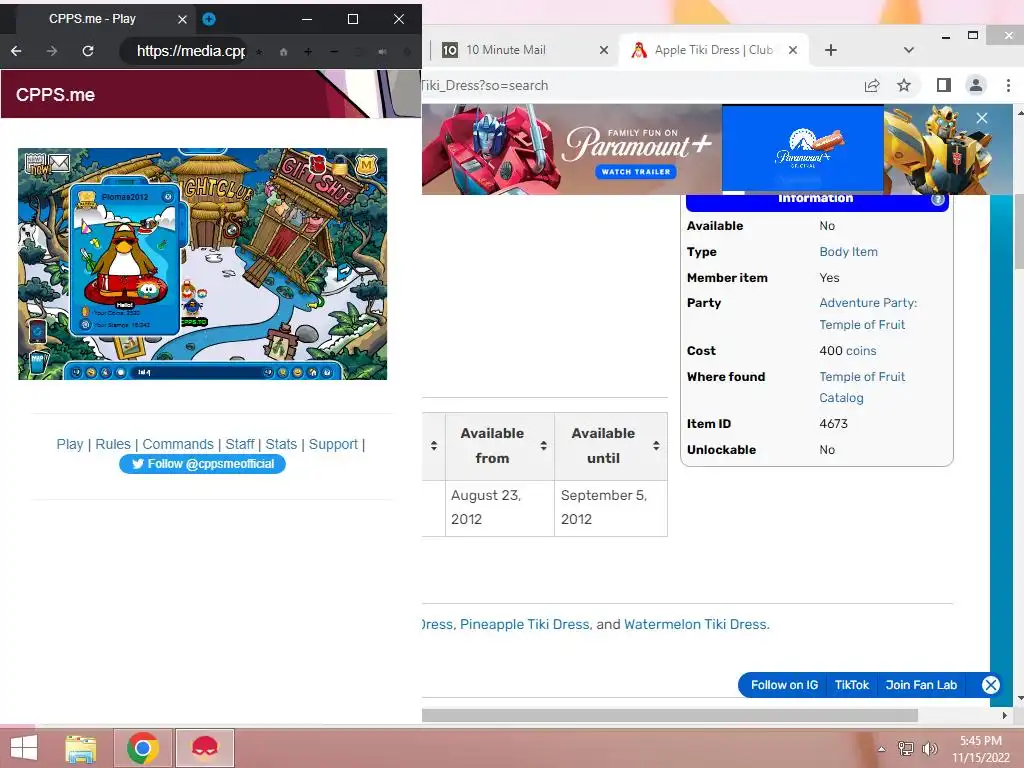
Task: Open the spy phone icon in game
Action: pos(38,332)
